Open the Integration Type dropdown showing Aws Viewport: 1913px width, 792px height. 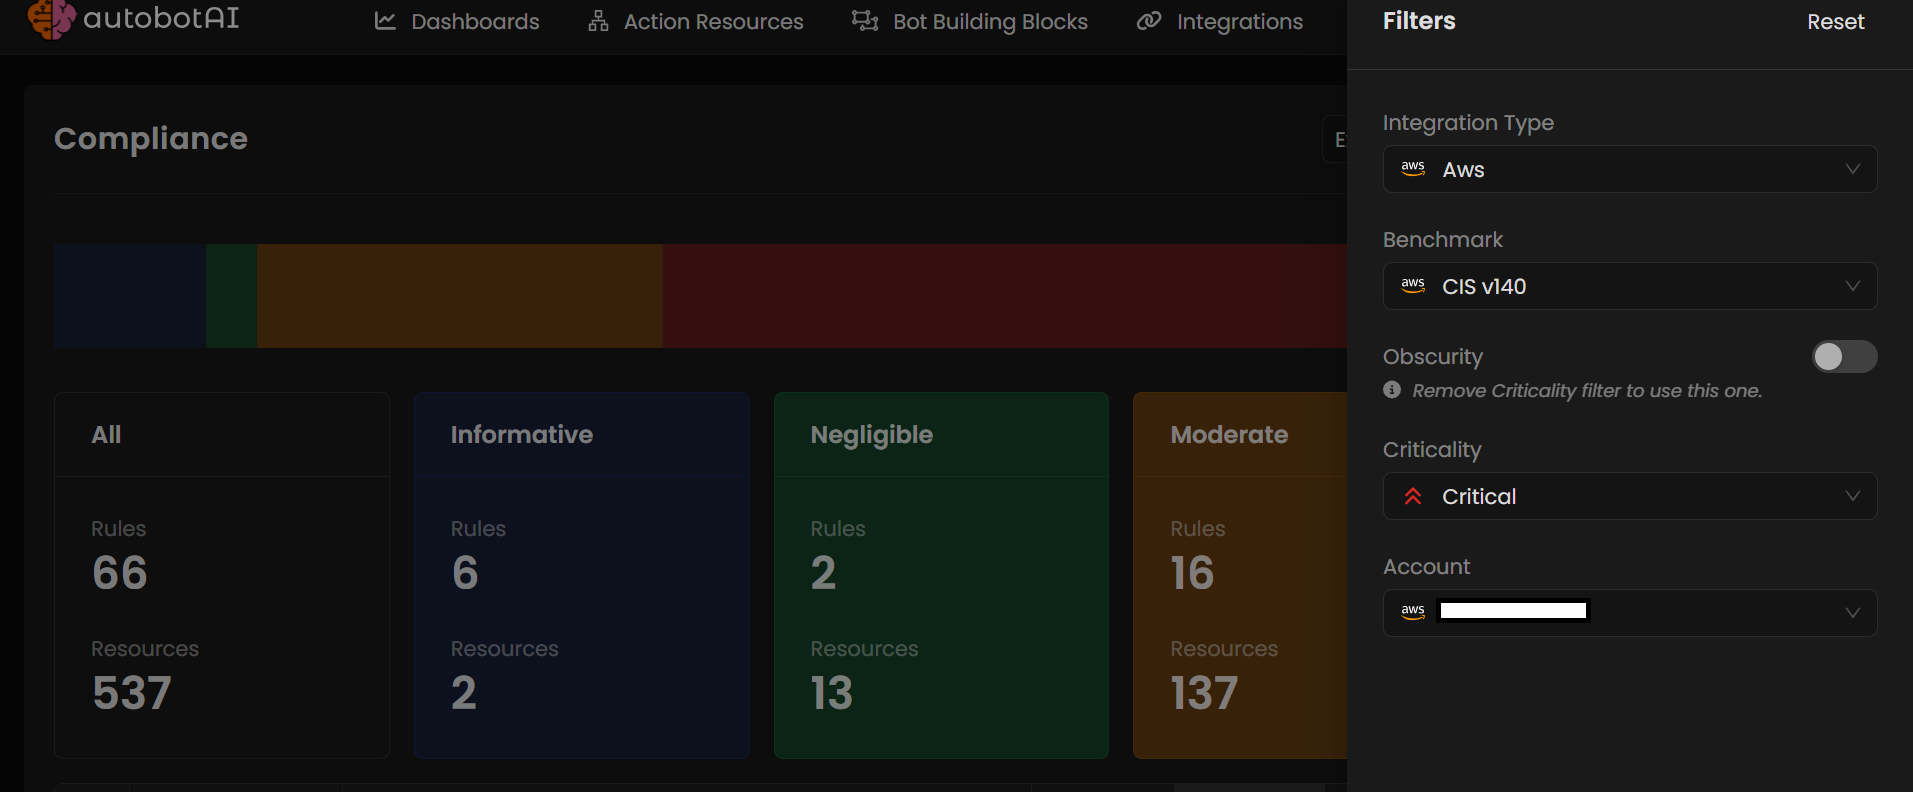pyautogui.click(x=1630, y=169)
